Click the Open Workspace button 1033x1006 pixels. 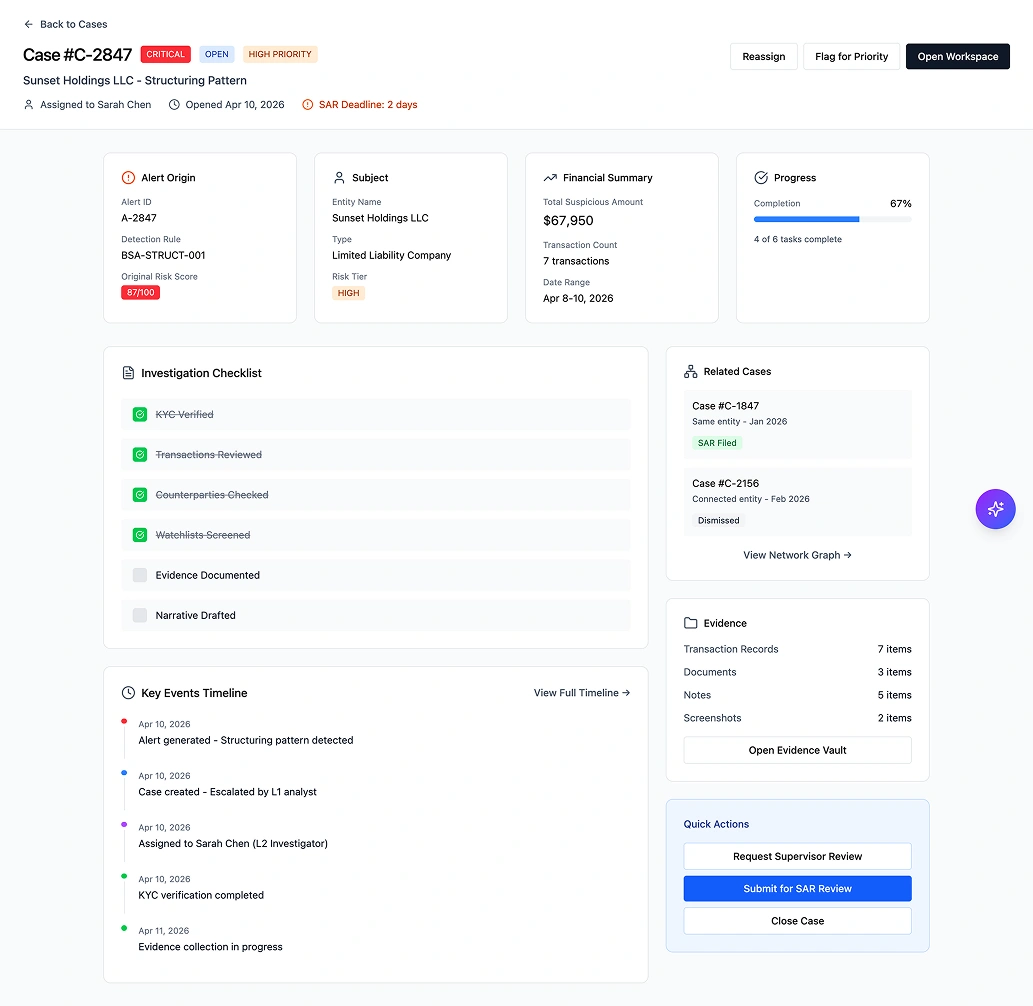[957, 57]
